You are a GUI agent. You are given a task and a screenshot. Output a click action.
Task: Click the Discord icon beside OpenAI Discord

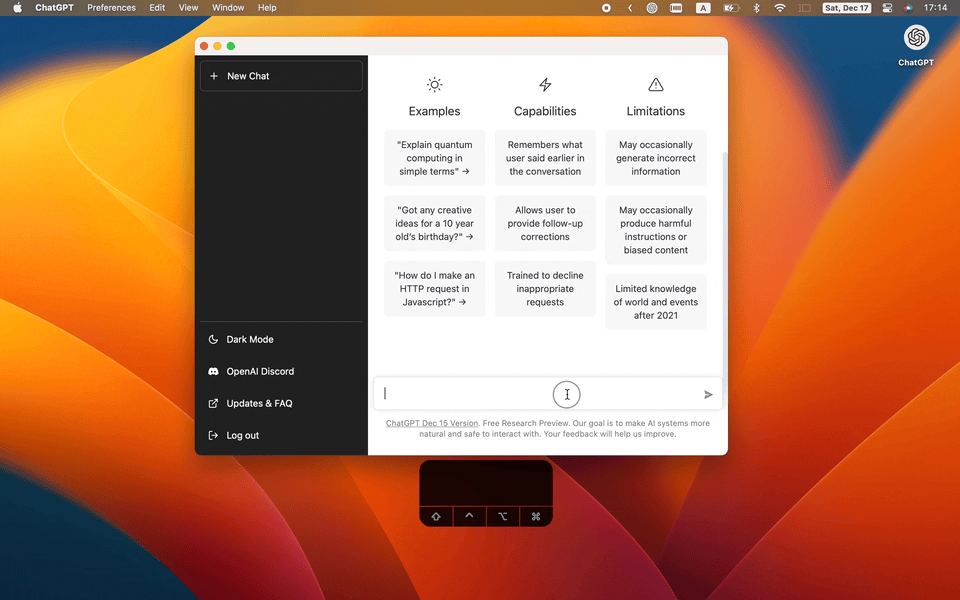pyautogui.click(x=213, y=371)
